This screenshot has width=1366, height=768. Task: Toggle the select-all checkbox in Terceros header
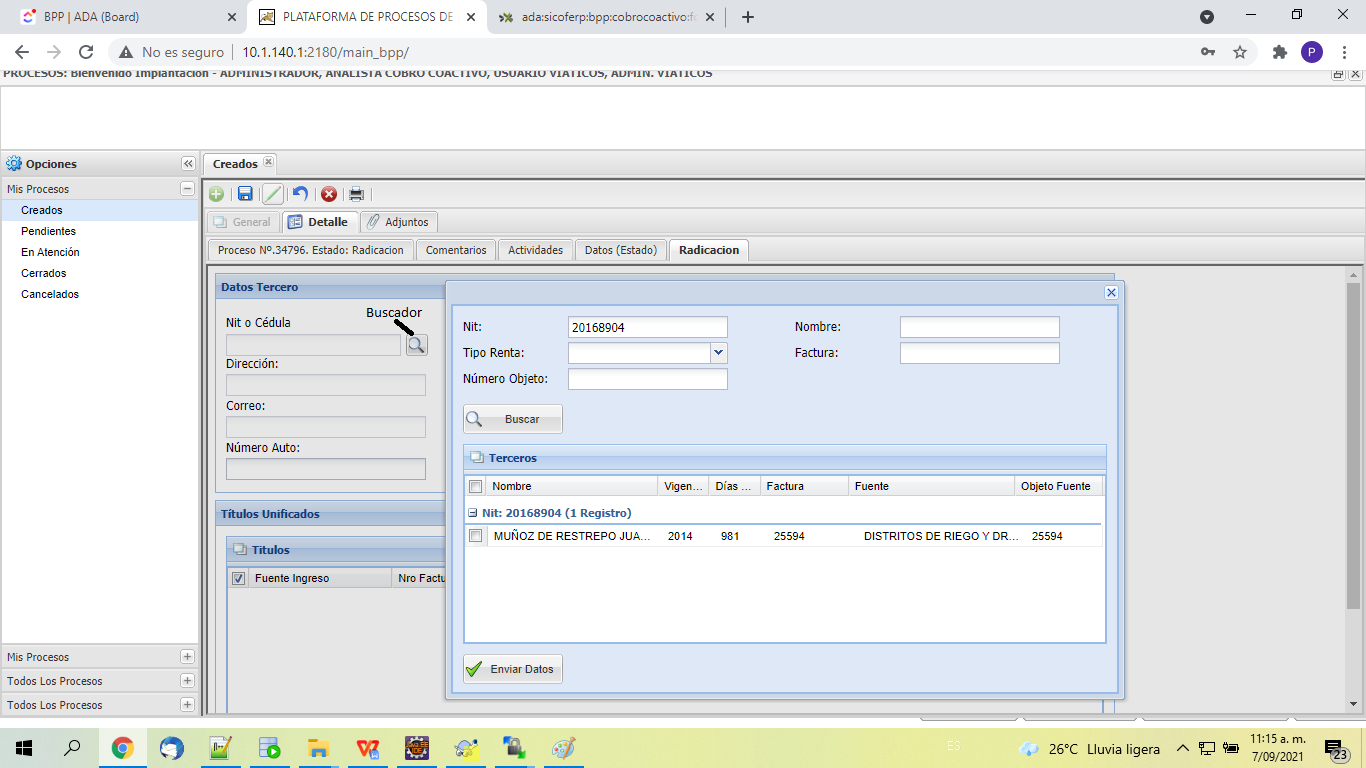(476, 487)
